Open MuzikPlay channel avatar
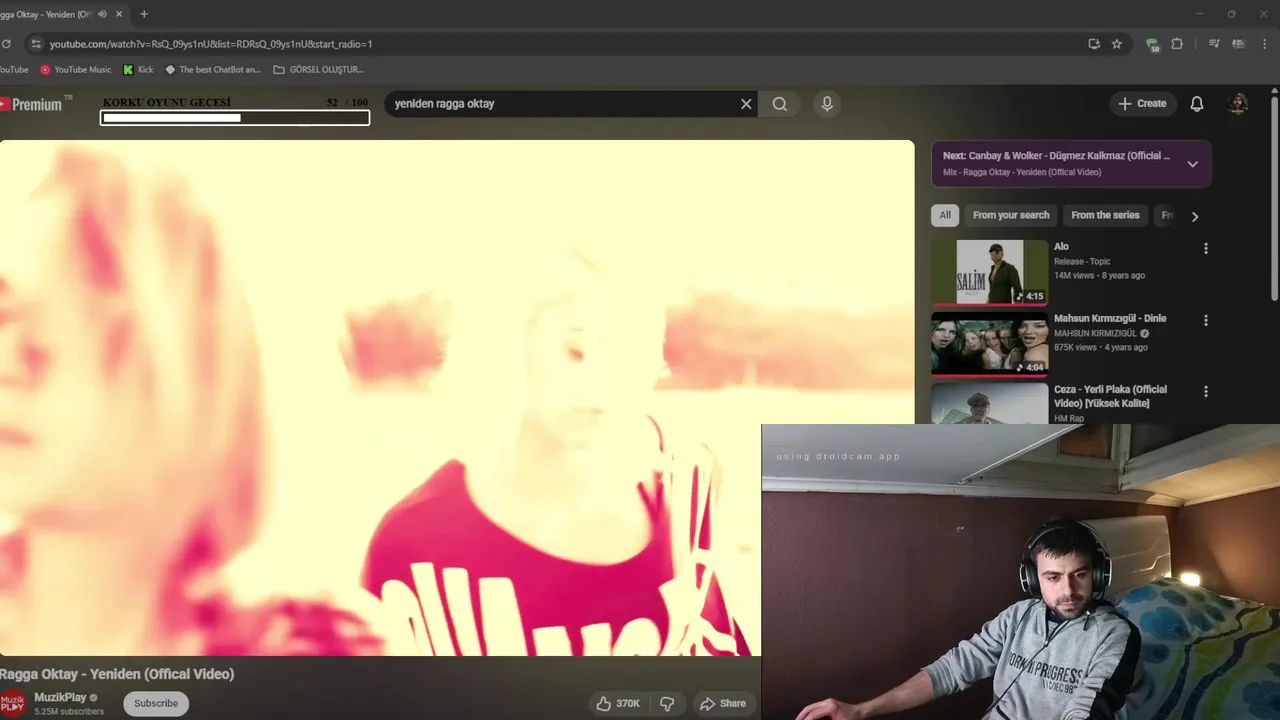The width and height of the screenshot is (1280, 720). tap(12, 704)
